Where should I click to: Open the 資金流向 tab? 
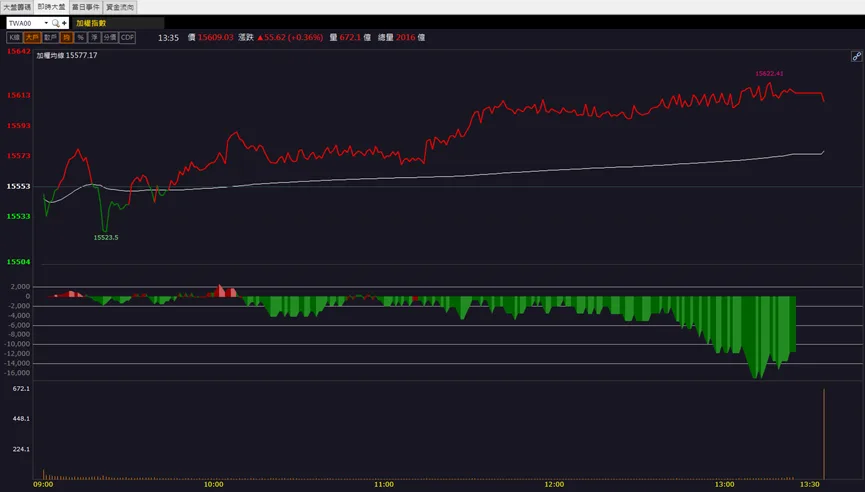coord(120,7)
